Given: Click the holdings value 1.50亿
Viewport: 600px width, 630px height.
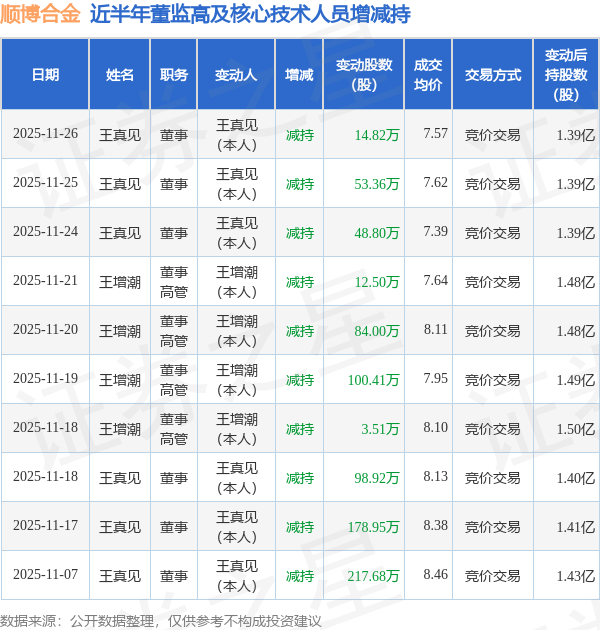Looking at the screenshot, I should click(575, 429).
